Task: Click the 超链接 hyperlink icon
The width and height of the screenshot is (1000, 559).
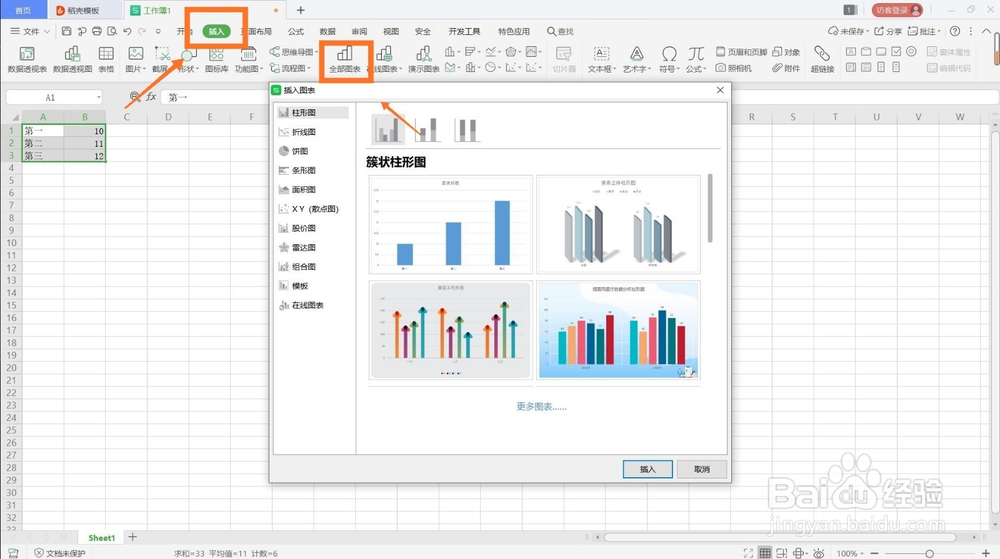Action: pos(822,59)
